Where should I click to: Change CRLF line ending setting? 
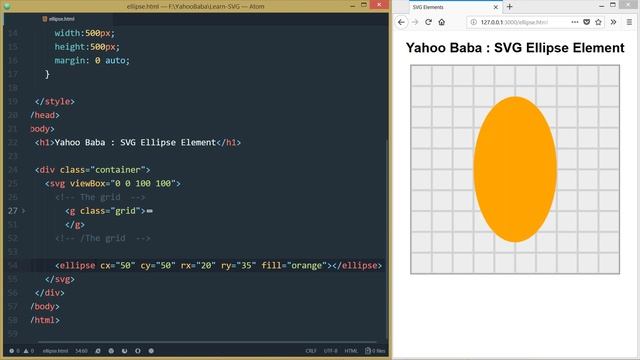click(311, 351)
